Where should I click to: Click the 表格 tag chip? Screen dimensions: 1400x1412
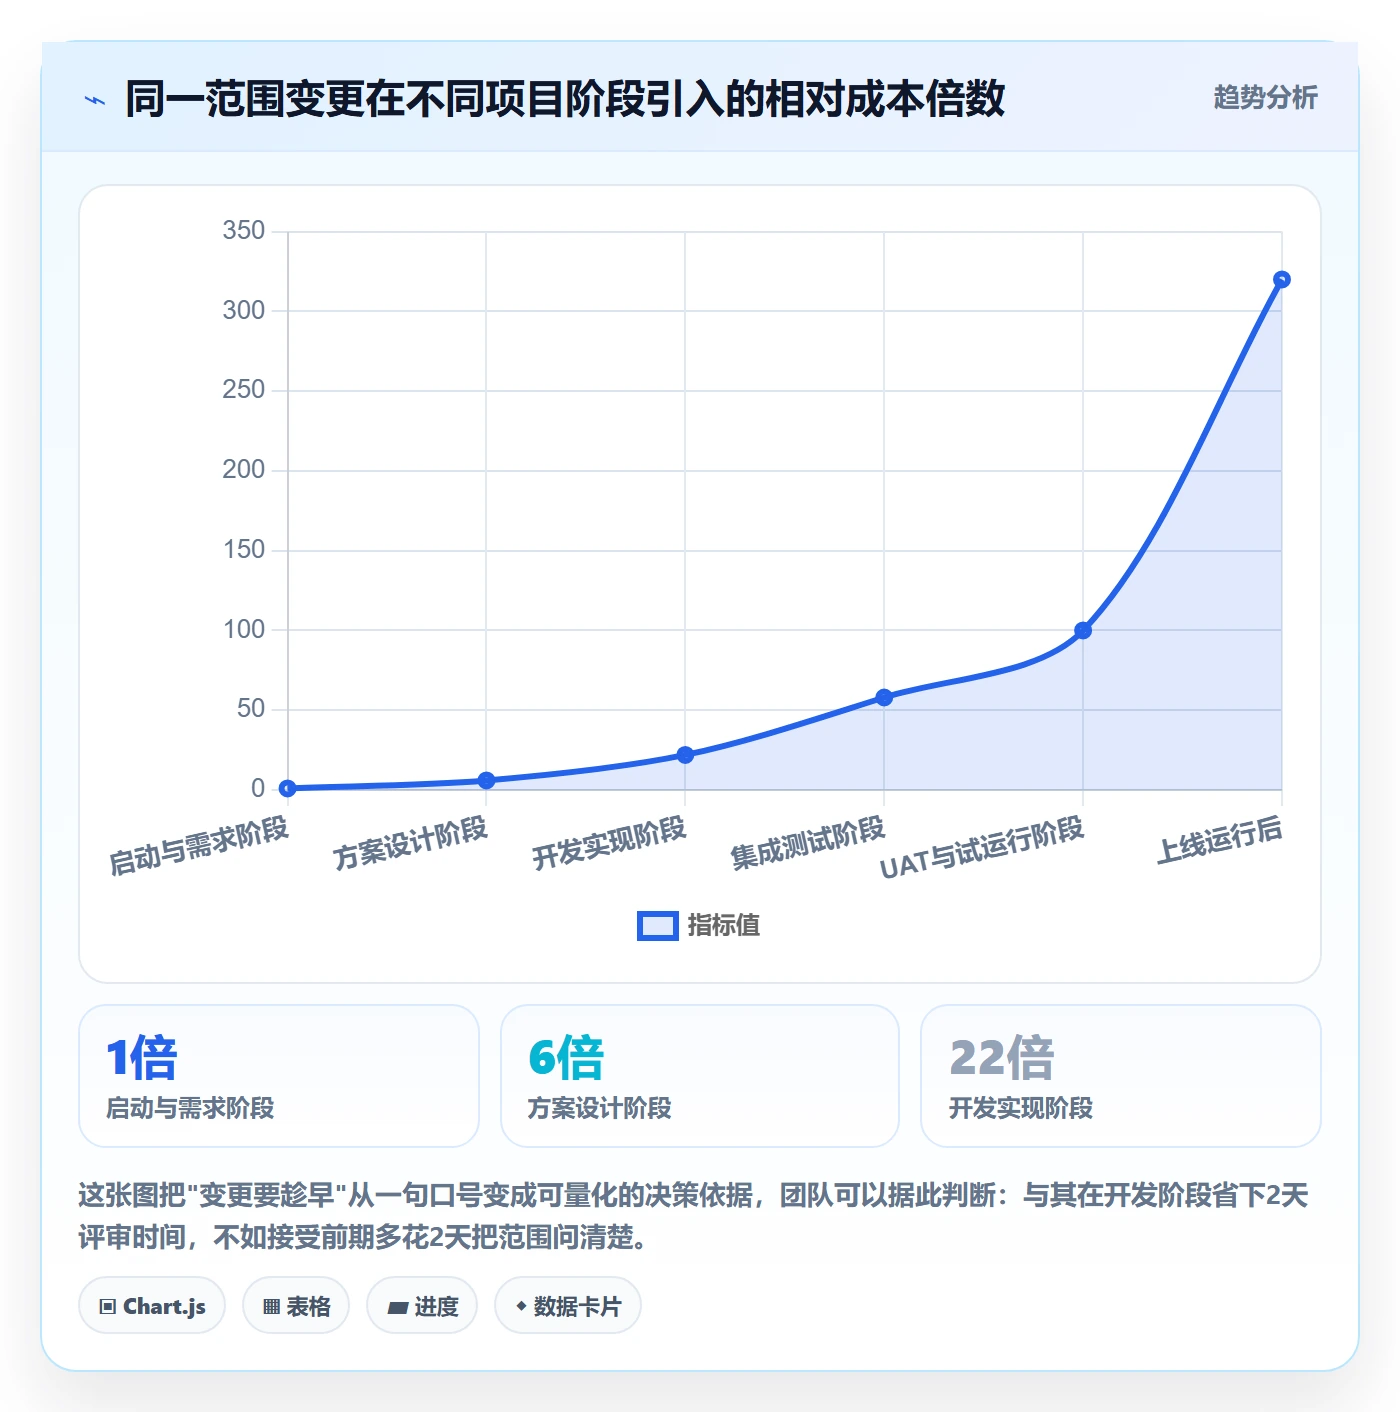coord(296,1306)
